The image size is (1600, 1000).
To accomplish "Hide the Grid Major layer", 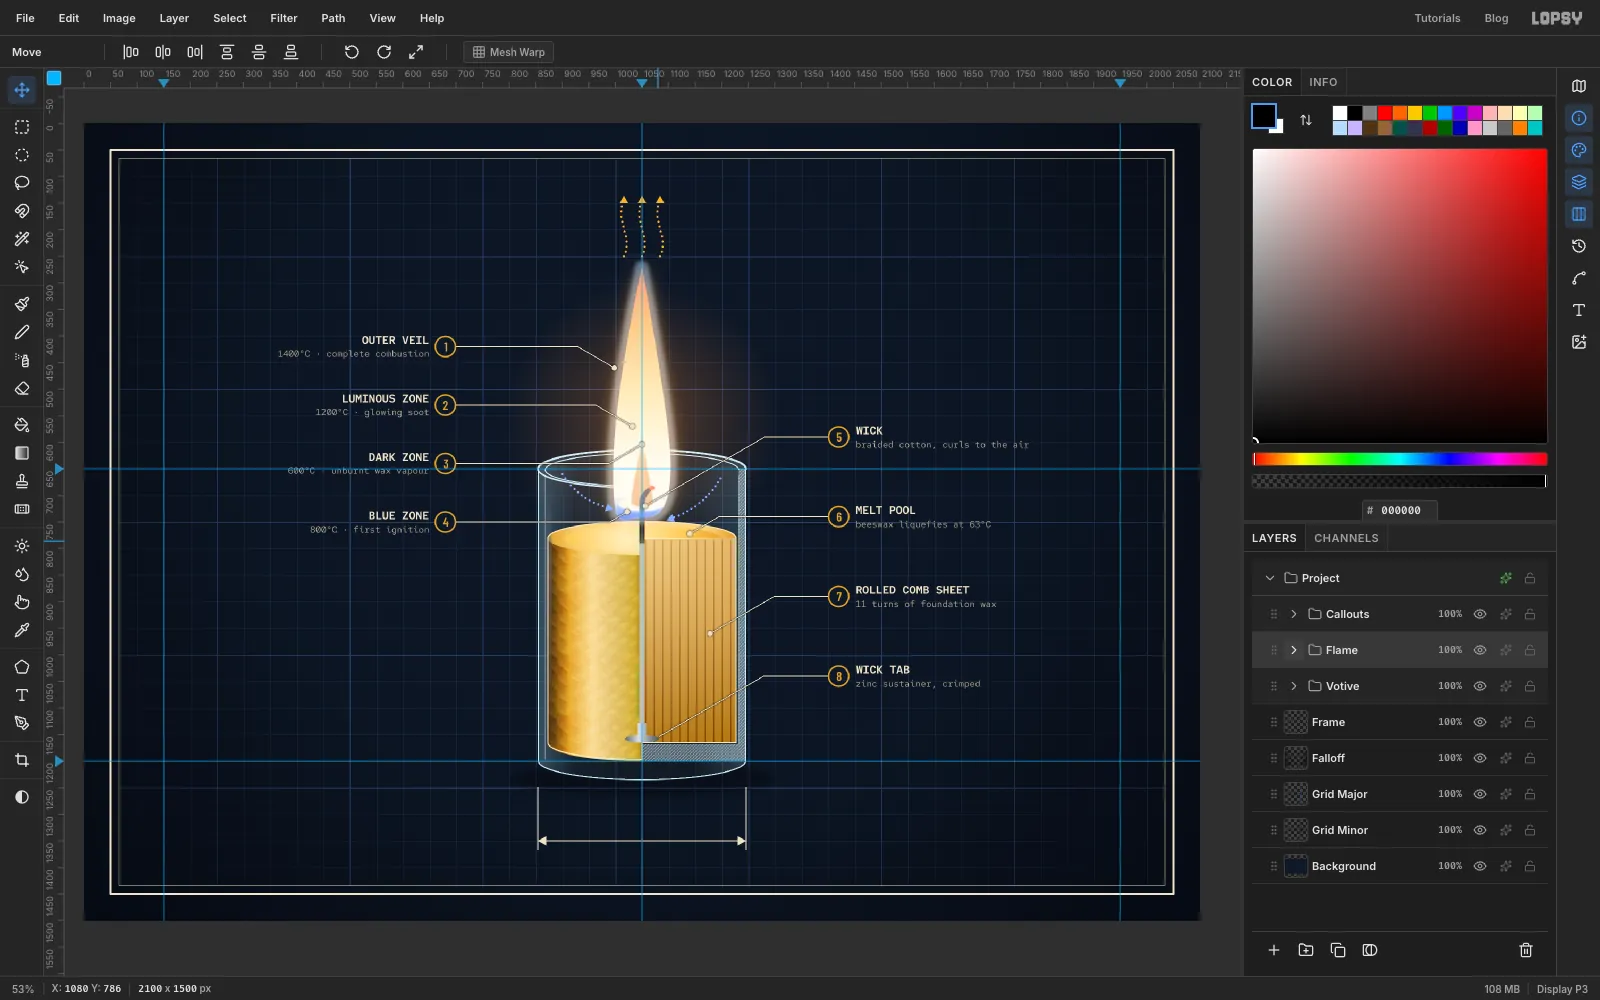I will tap(1480, 794).
